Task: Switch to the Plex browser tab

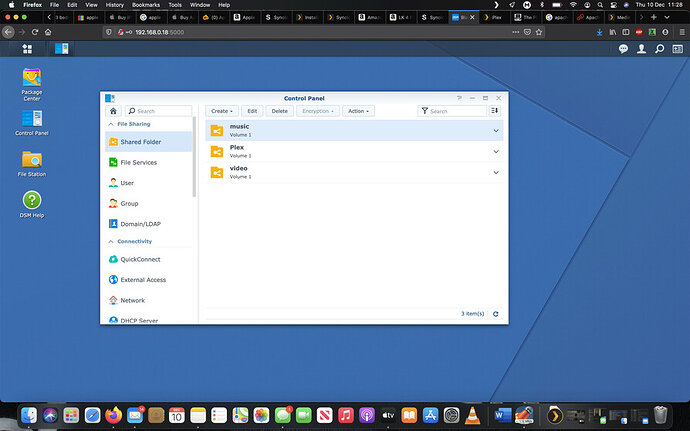Action: pyautogui.click(x=494, y=17)
